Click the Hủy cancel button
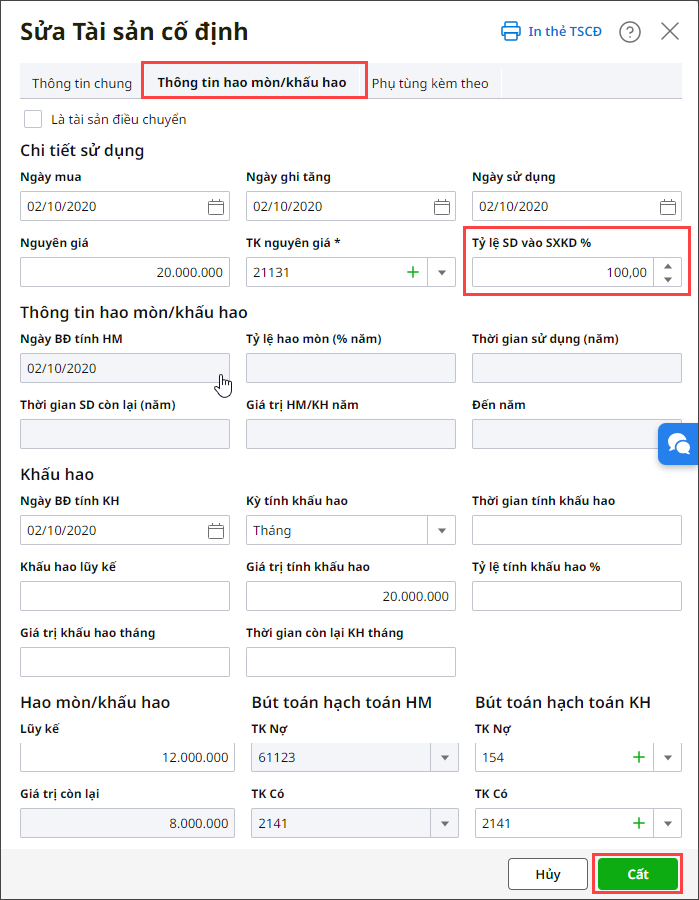This screenshot has width=699, height=900. coord(548,874)
